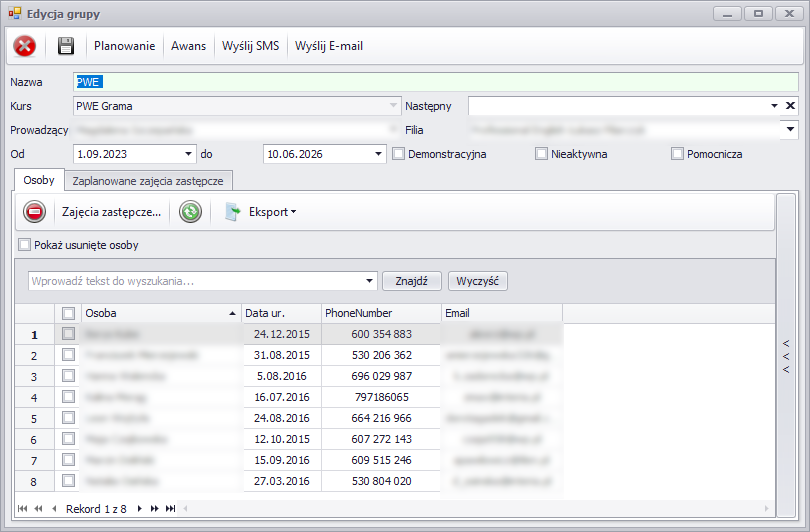Open the Kurs dropdown arrow
810x532 pixels.
click(x=393, y=105)
